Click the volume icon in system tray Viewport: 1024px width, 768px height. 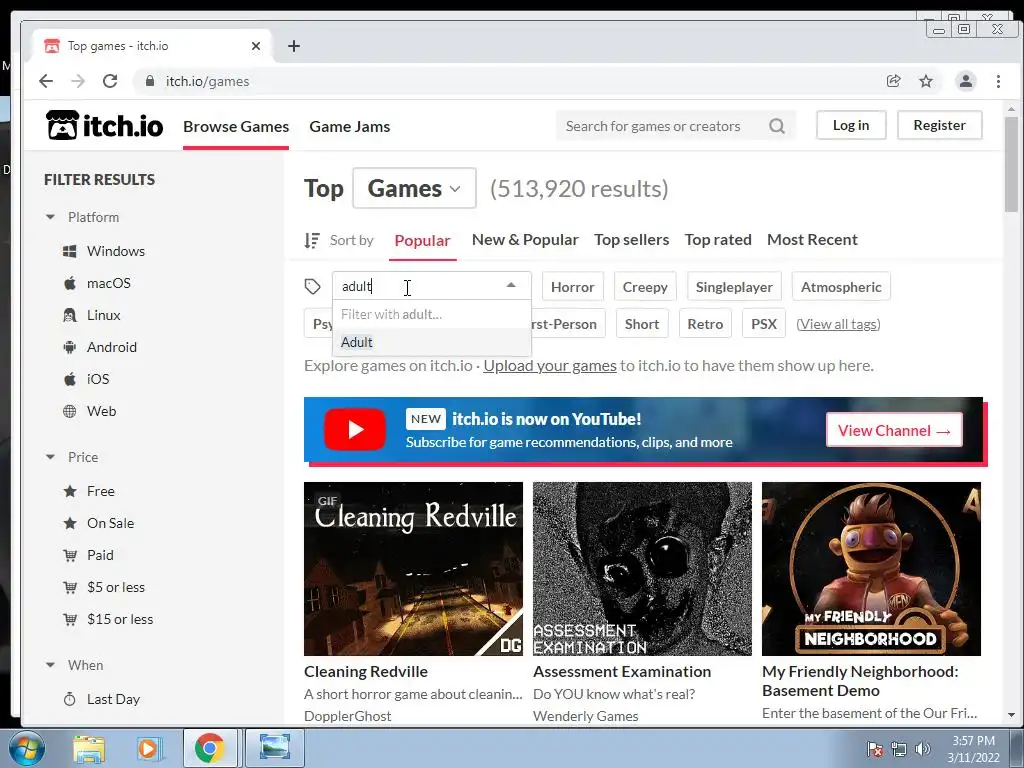(x=923, y=749)
